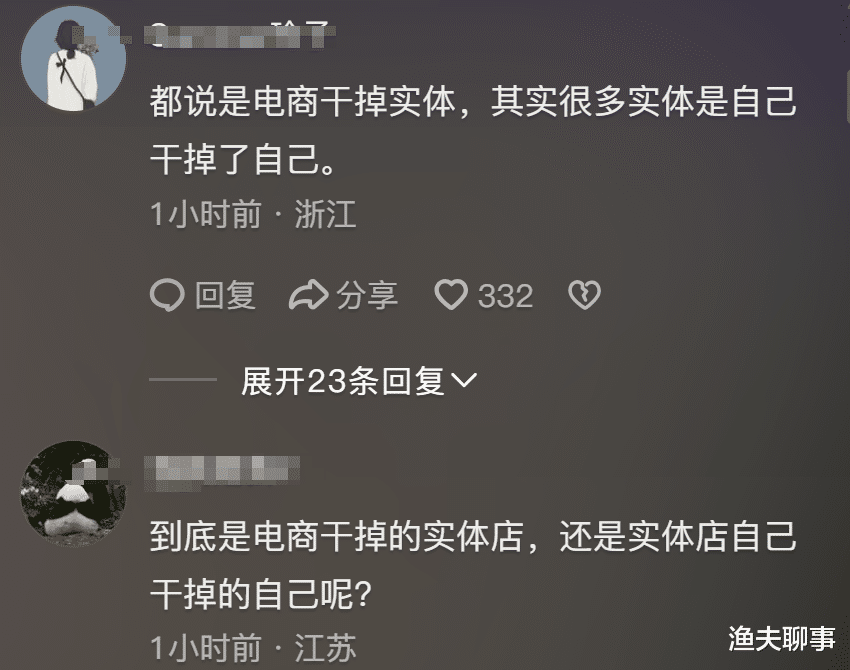Tap the speech bubble reply icon
This screenshot has width=850, height=670.
[x=167, y=295]
